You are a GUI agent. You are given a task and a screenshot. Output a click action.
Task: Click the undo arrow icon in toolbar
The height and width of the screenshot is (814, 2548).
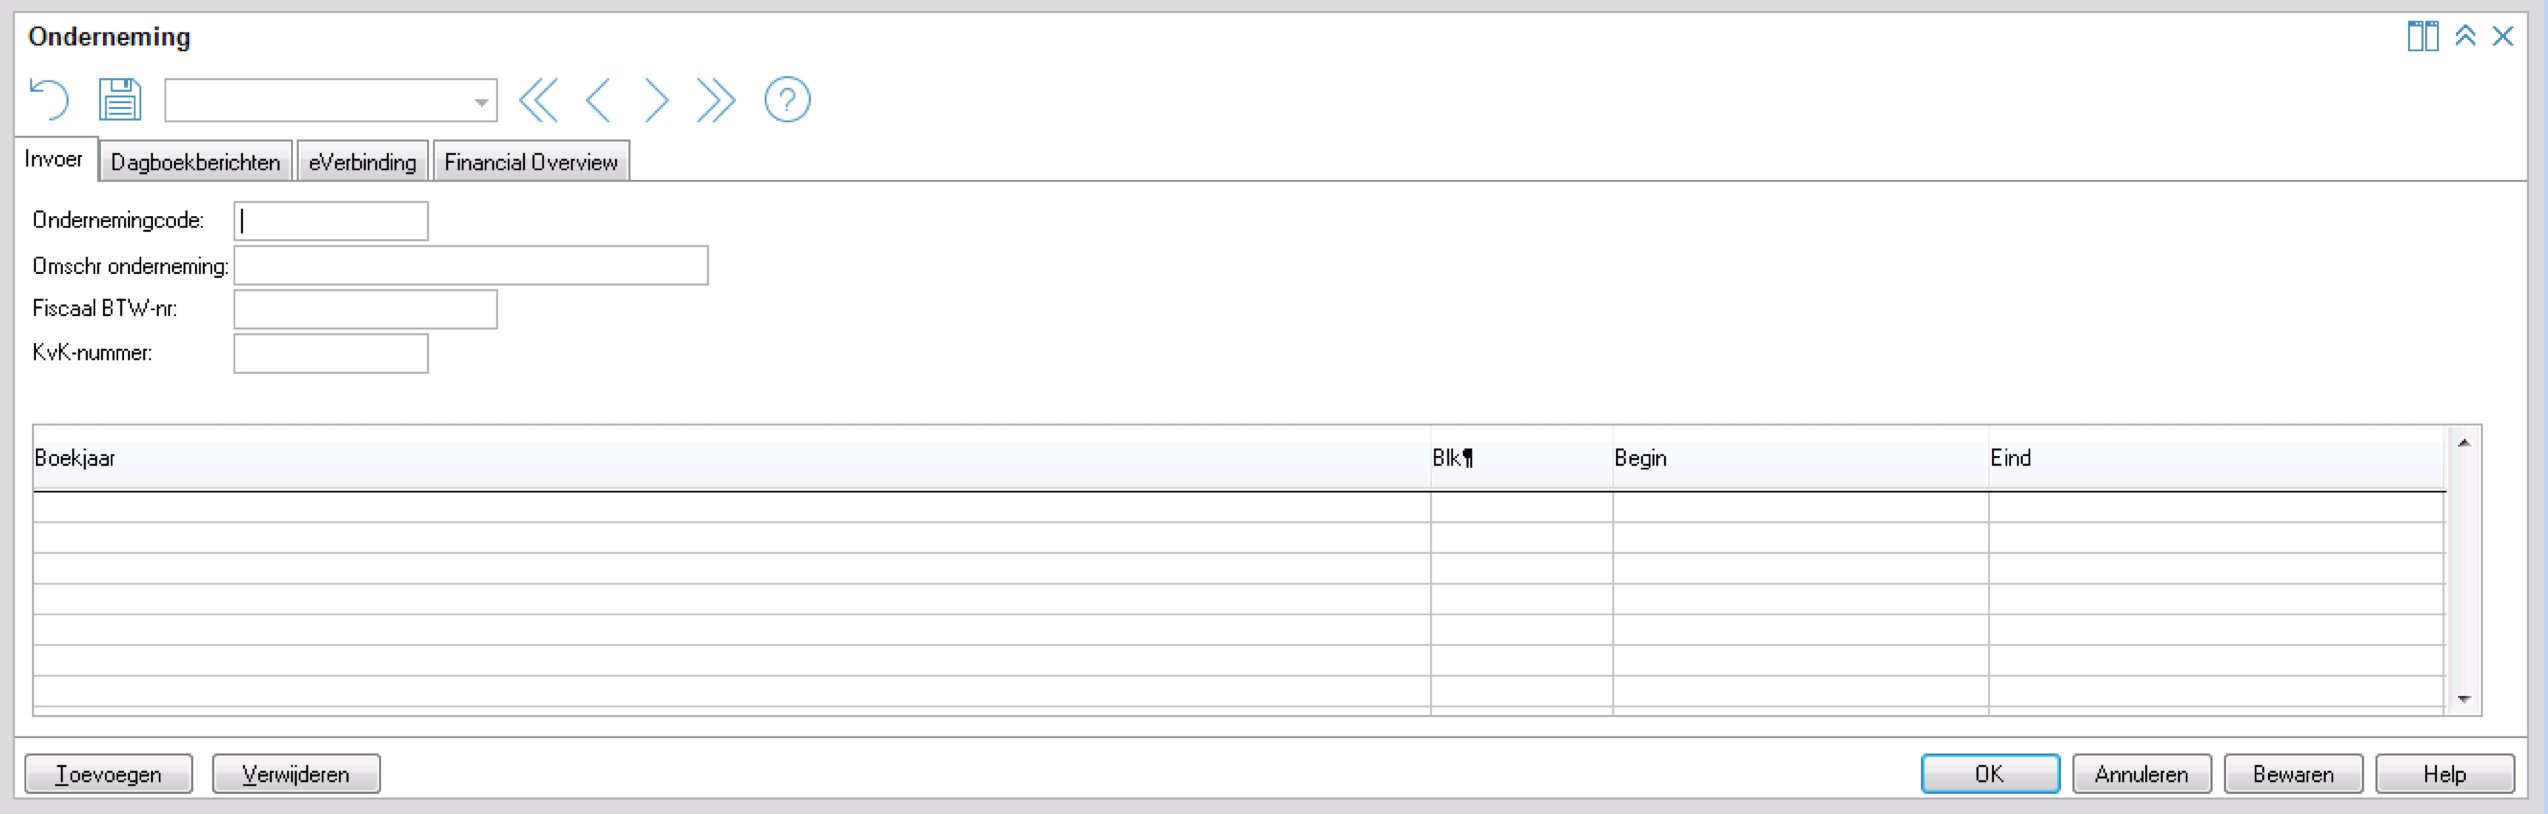pos(49,100)
